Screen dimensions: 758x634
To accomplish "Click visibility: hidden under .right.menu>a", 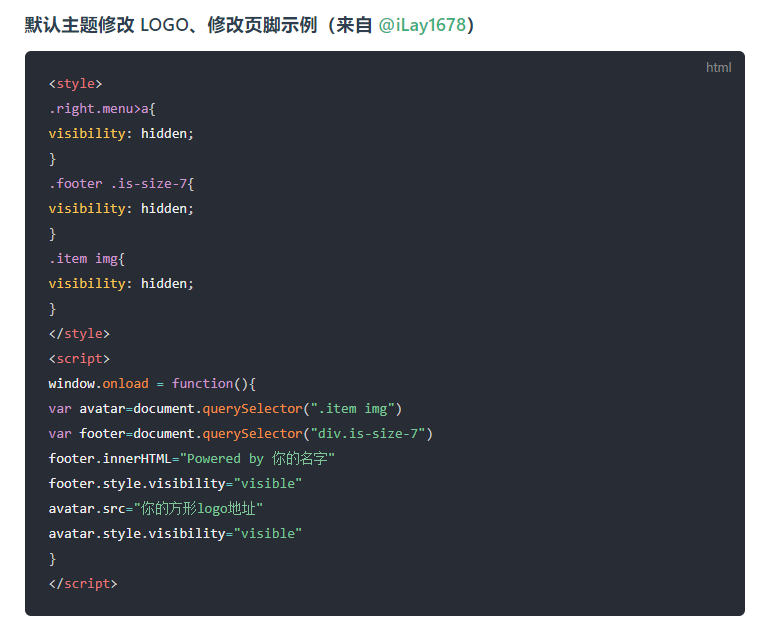I will pos(121,134).
